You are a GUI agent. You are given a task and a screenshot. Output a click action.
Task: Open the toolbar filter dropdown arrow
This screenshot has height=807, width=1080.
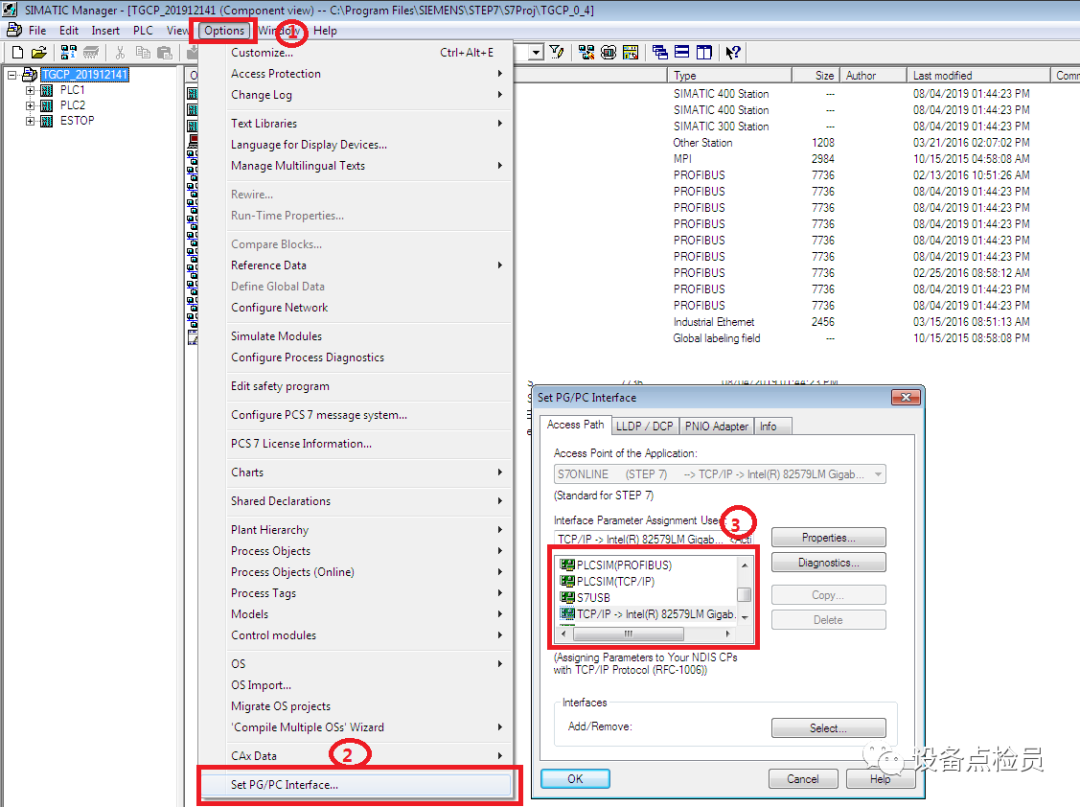pos(537,52)
